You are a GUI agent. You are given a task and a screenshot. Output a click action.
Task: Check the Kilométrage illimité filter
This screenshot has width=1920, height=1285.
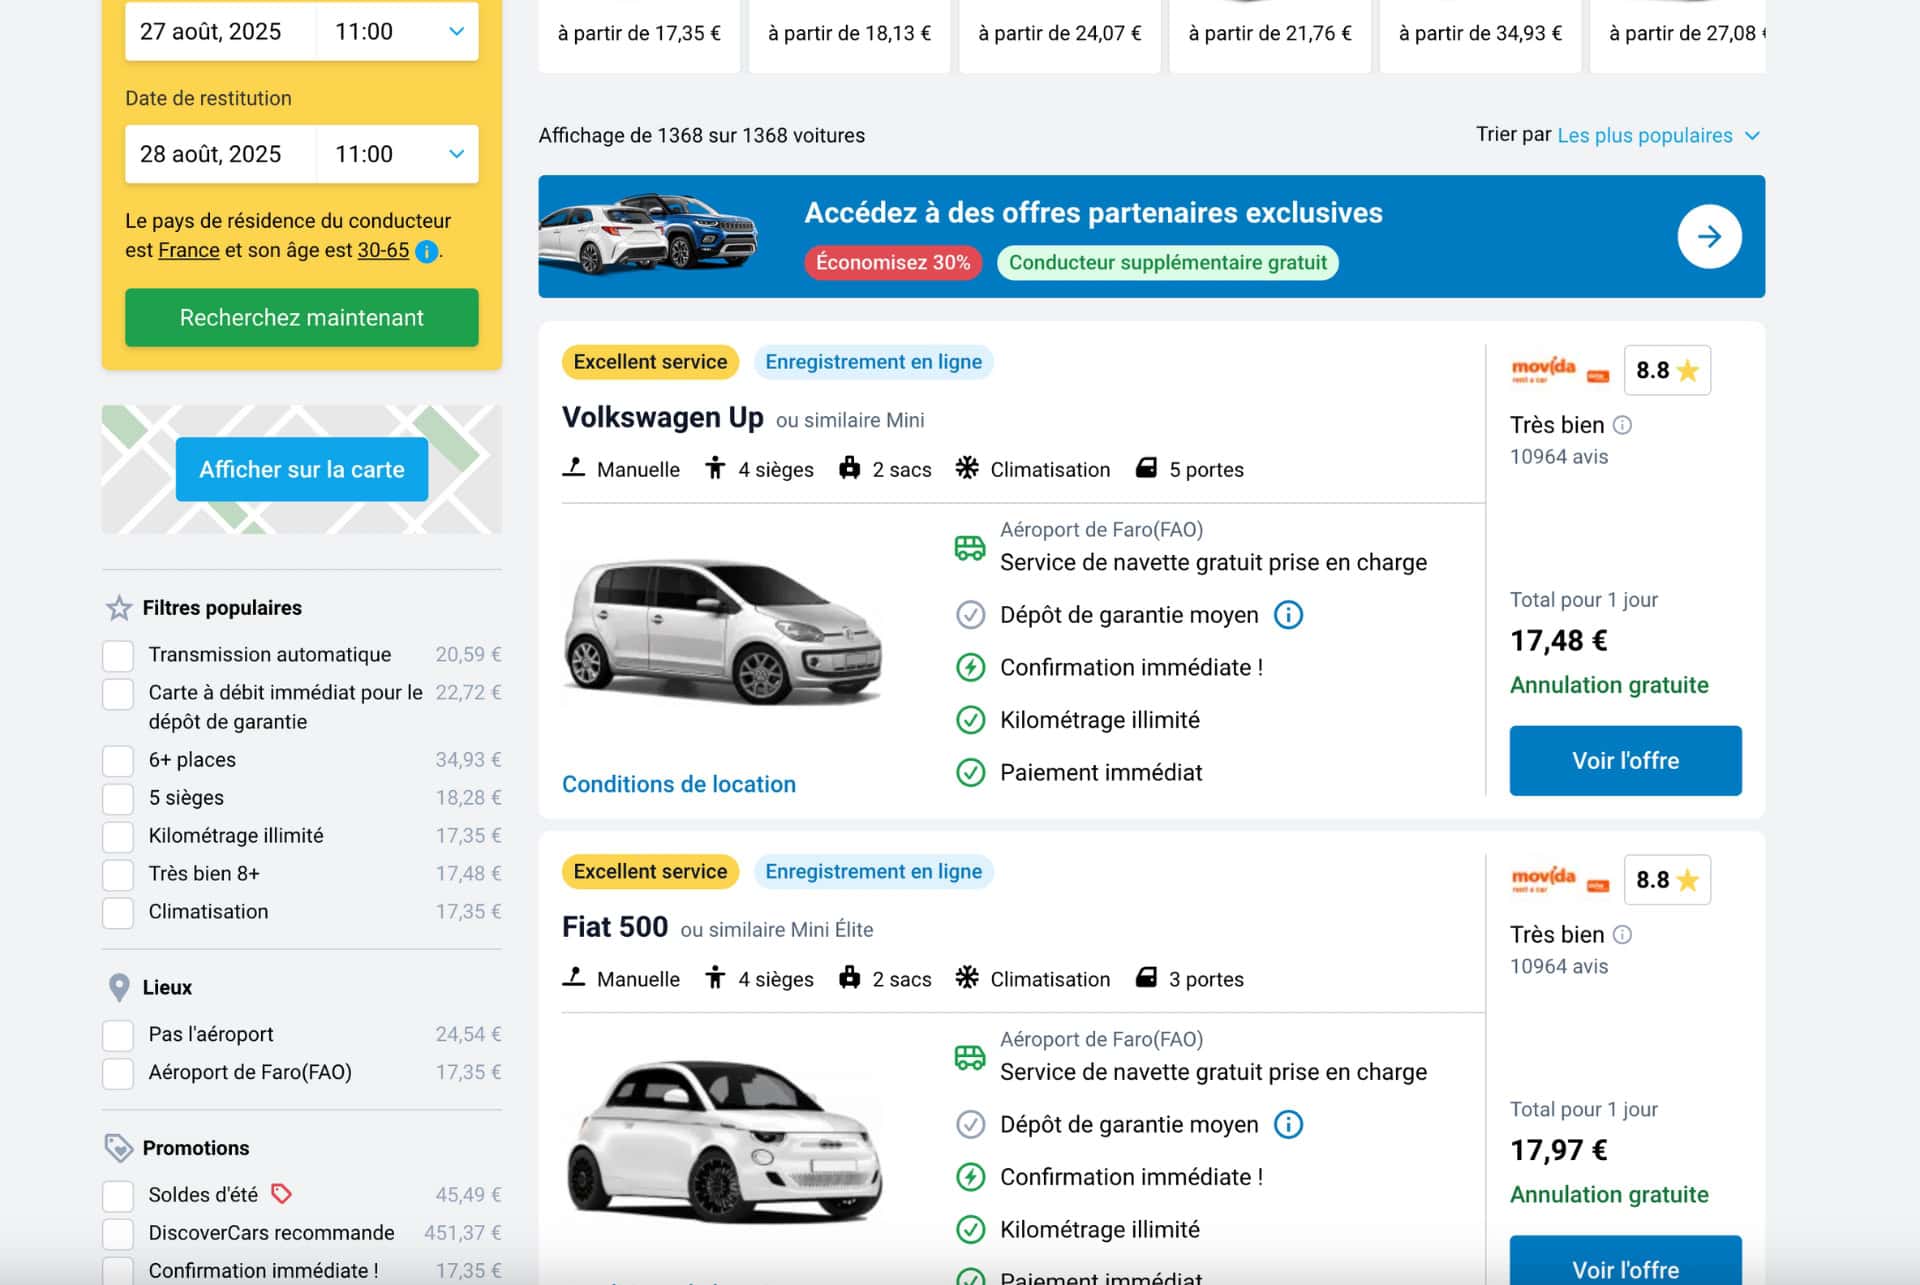[x=118, y=837]
